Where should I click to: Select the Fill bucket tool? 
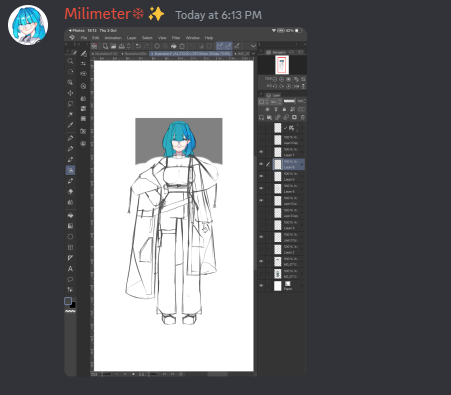pos(70,215)
